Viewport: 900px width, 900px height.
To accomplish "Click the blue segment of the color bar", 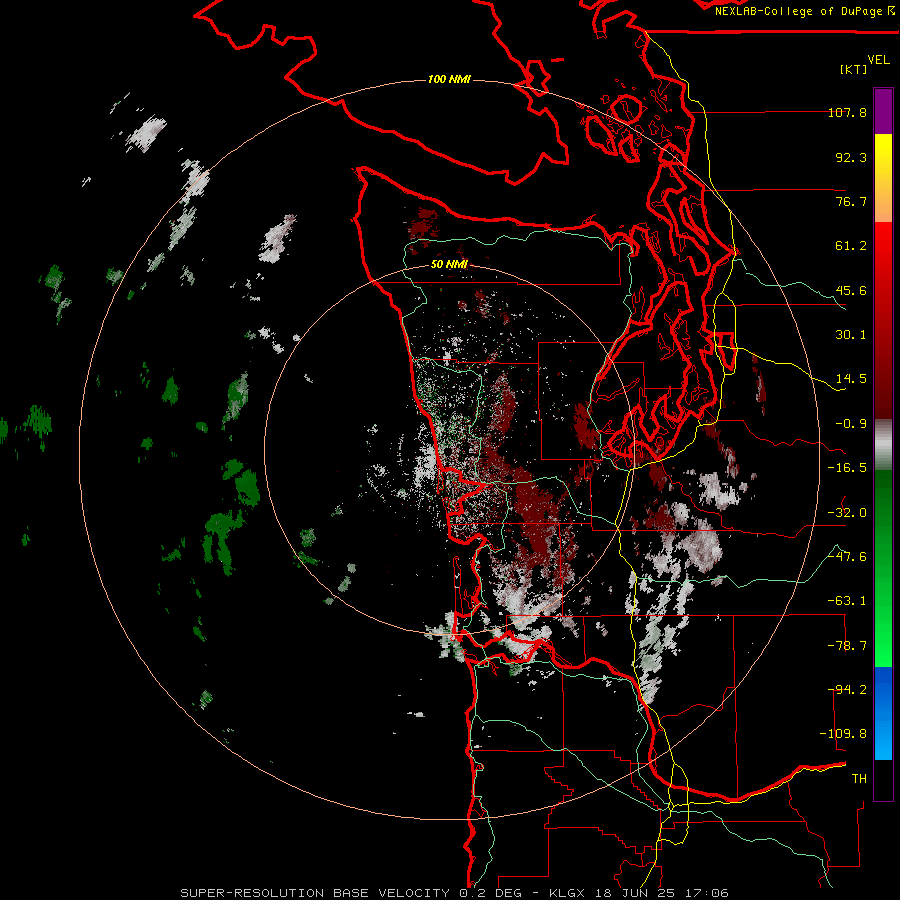I will click(x=883, y=713).
